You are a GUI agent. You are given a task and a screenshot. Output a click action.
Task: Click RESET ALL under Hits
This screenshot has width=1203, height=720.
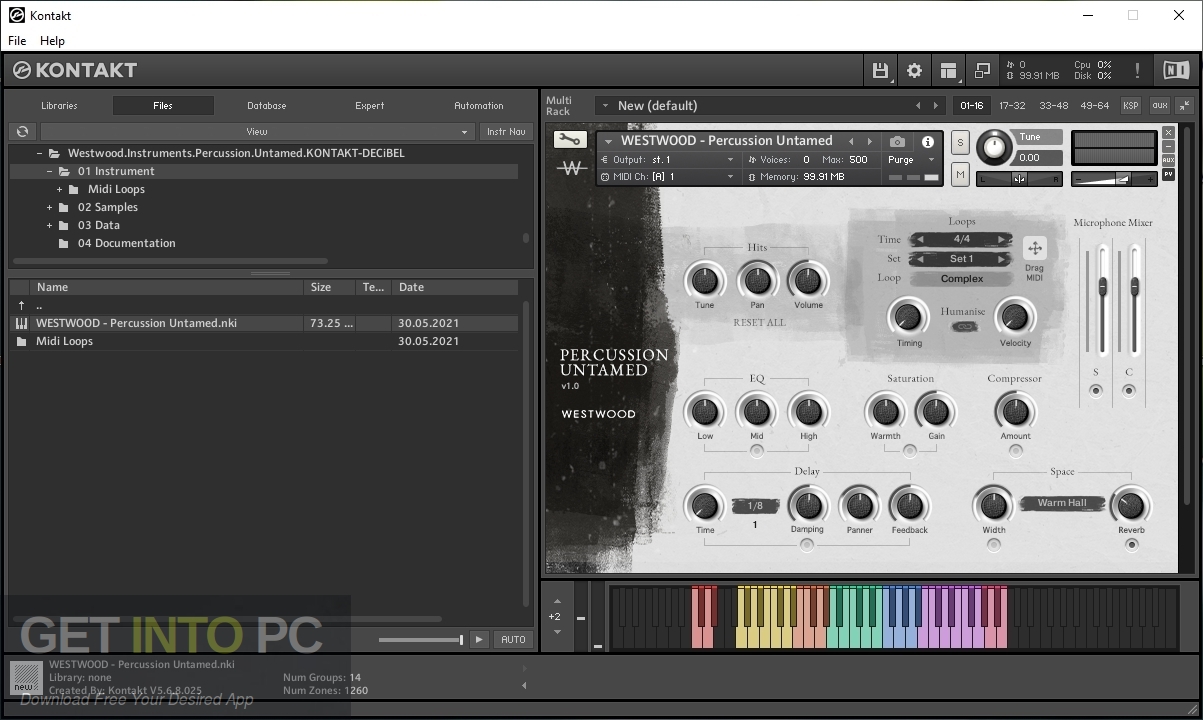coord(760,323)
